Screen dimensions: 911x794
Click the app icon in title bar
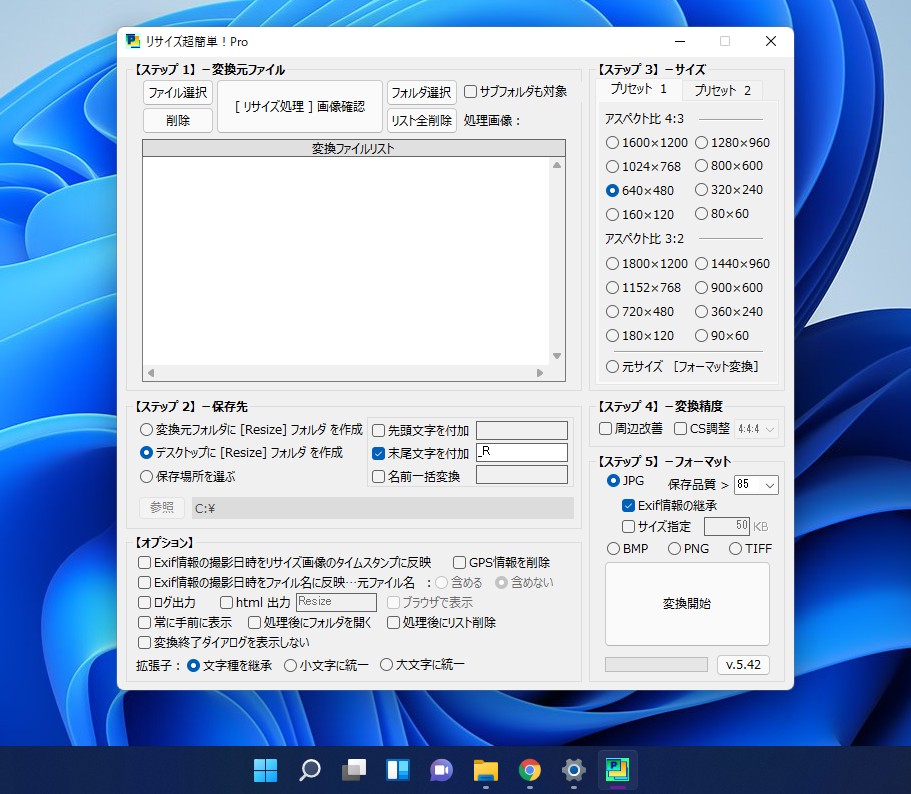(x=133, y=41)
